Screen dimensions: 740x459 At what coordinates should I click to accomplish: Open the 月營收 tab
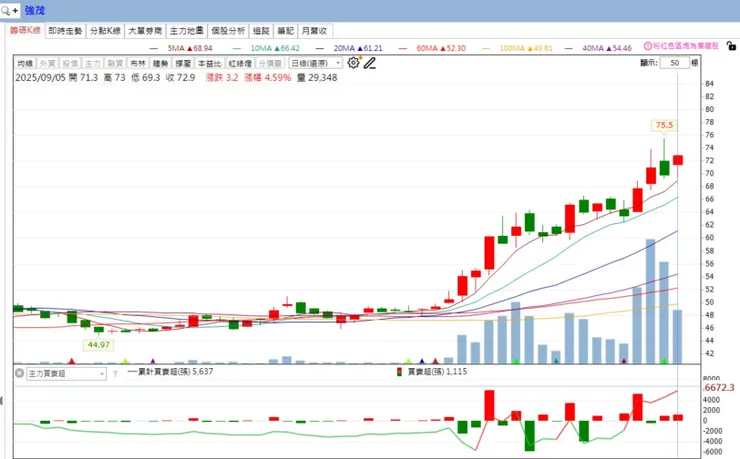[314, 31]
